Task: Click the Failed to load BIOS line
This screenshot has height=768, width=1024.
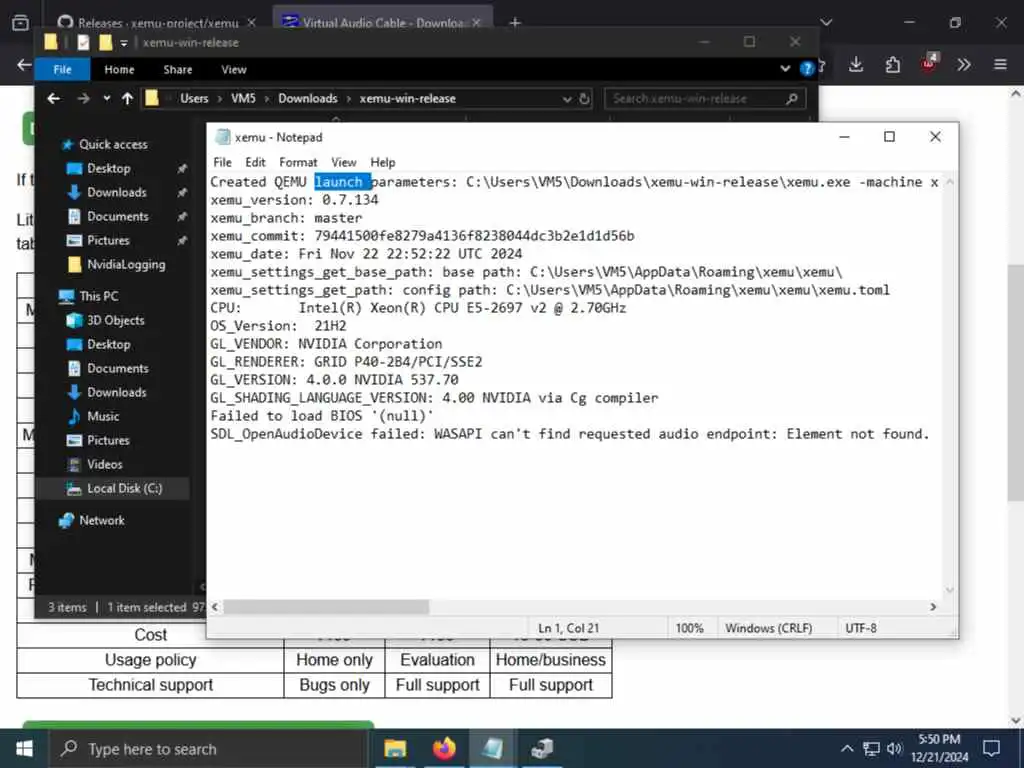Action: click(322, 416)
